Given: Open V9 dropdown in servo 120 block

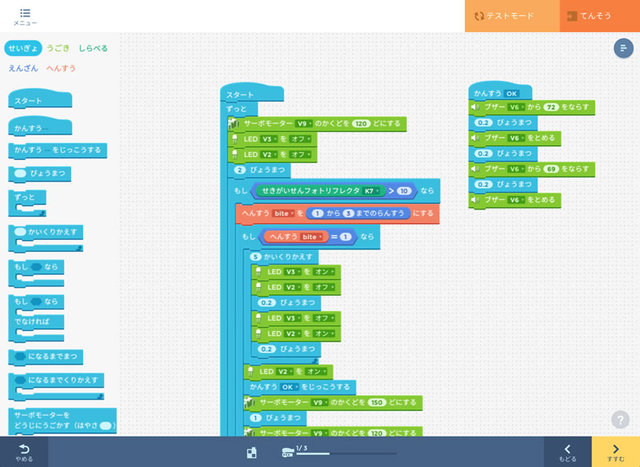Looking at the screenshot, I should point(304,124).
